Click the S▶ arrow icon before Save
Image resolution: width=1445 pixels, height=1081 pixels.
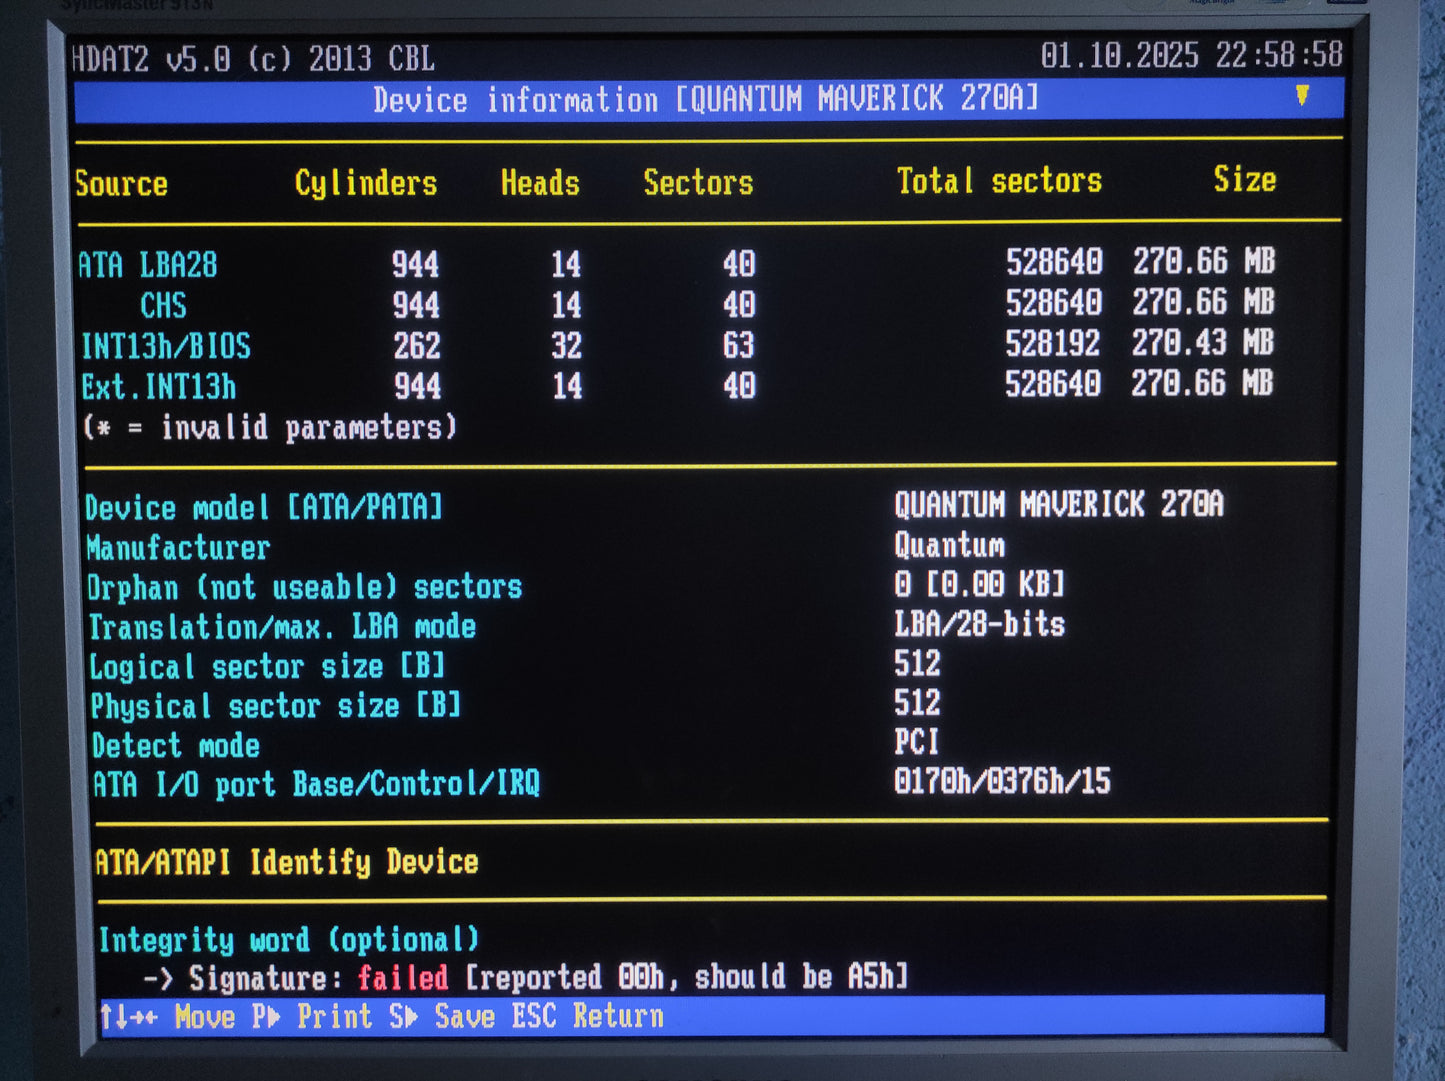[410, 1015]
